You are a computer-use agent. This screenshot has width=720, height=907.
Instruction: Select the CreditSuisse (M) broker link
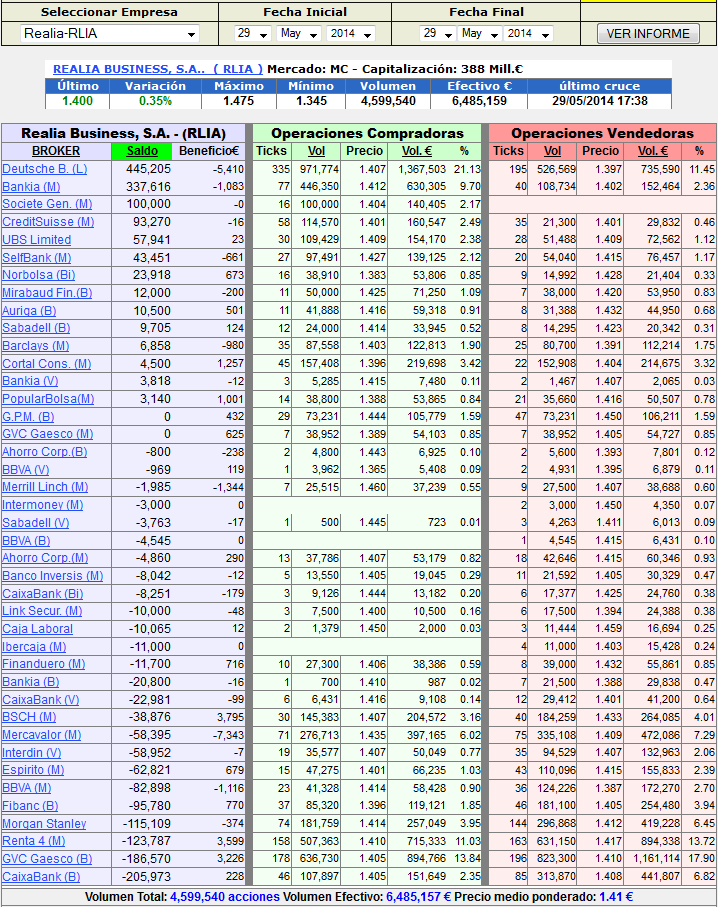48,222
